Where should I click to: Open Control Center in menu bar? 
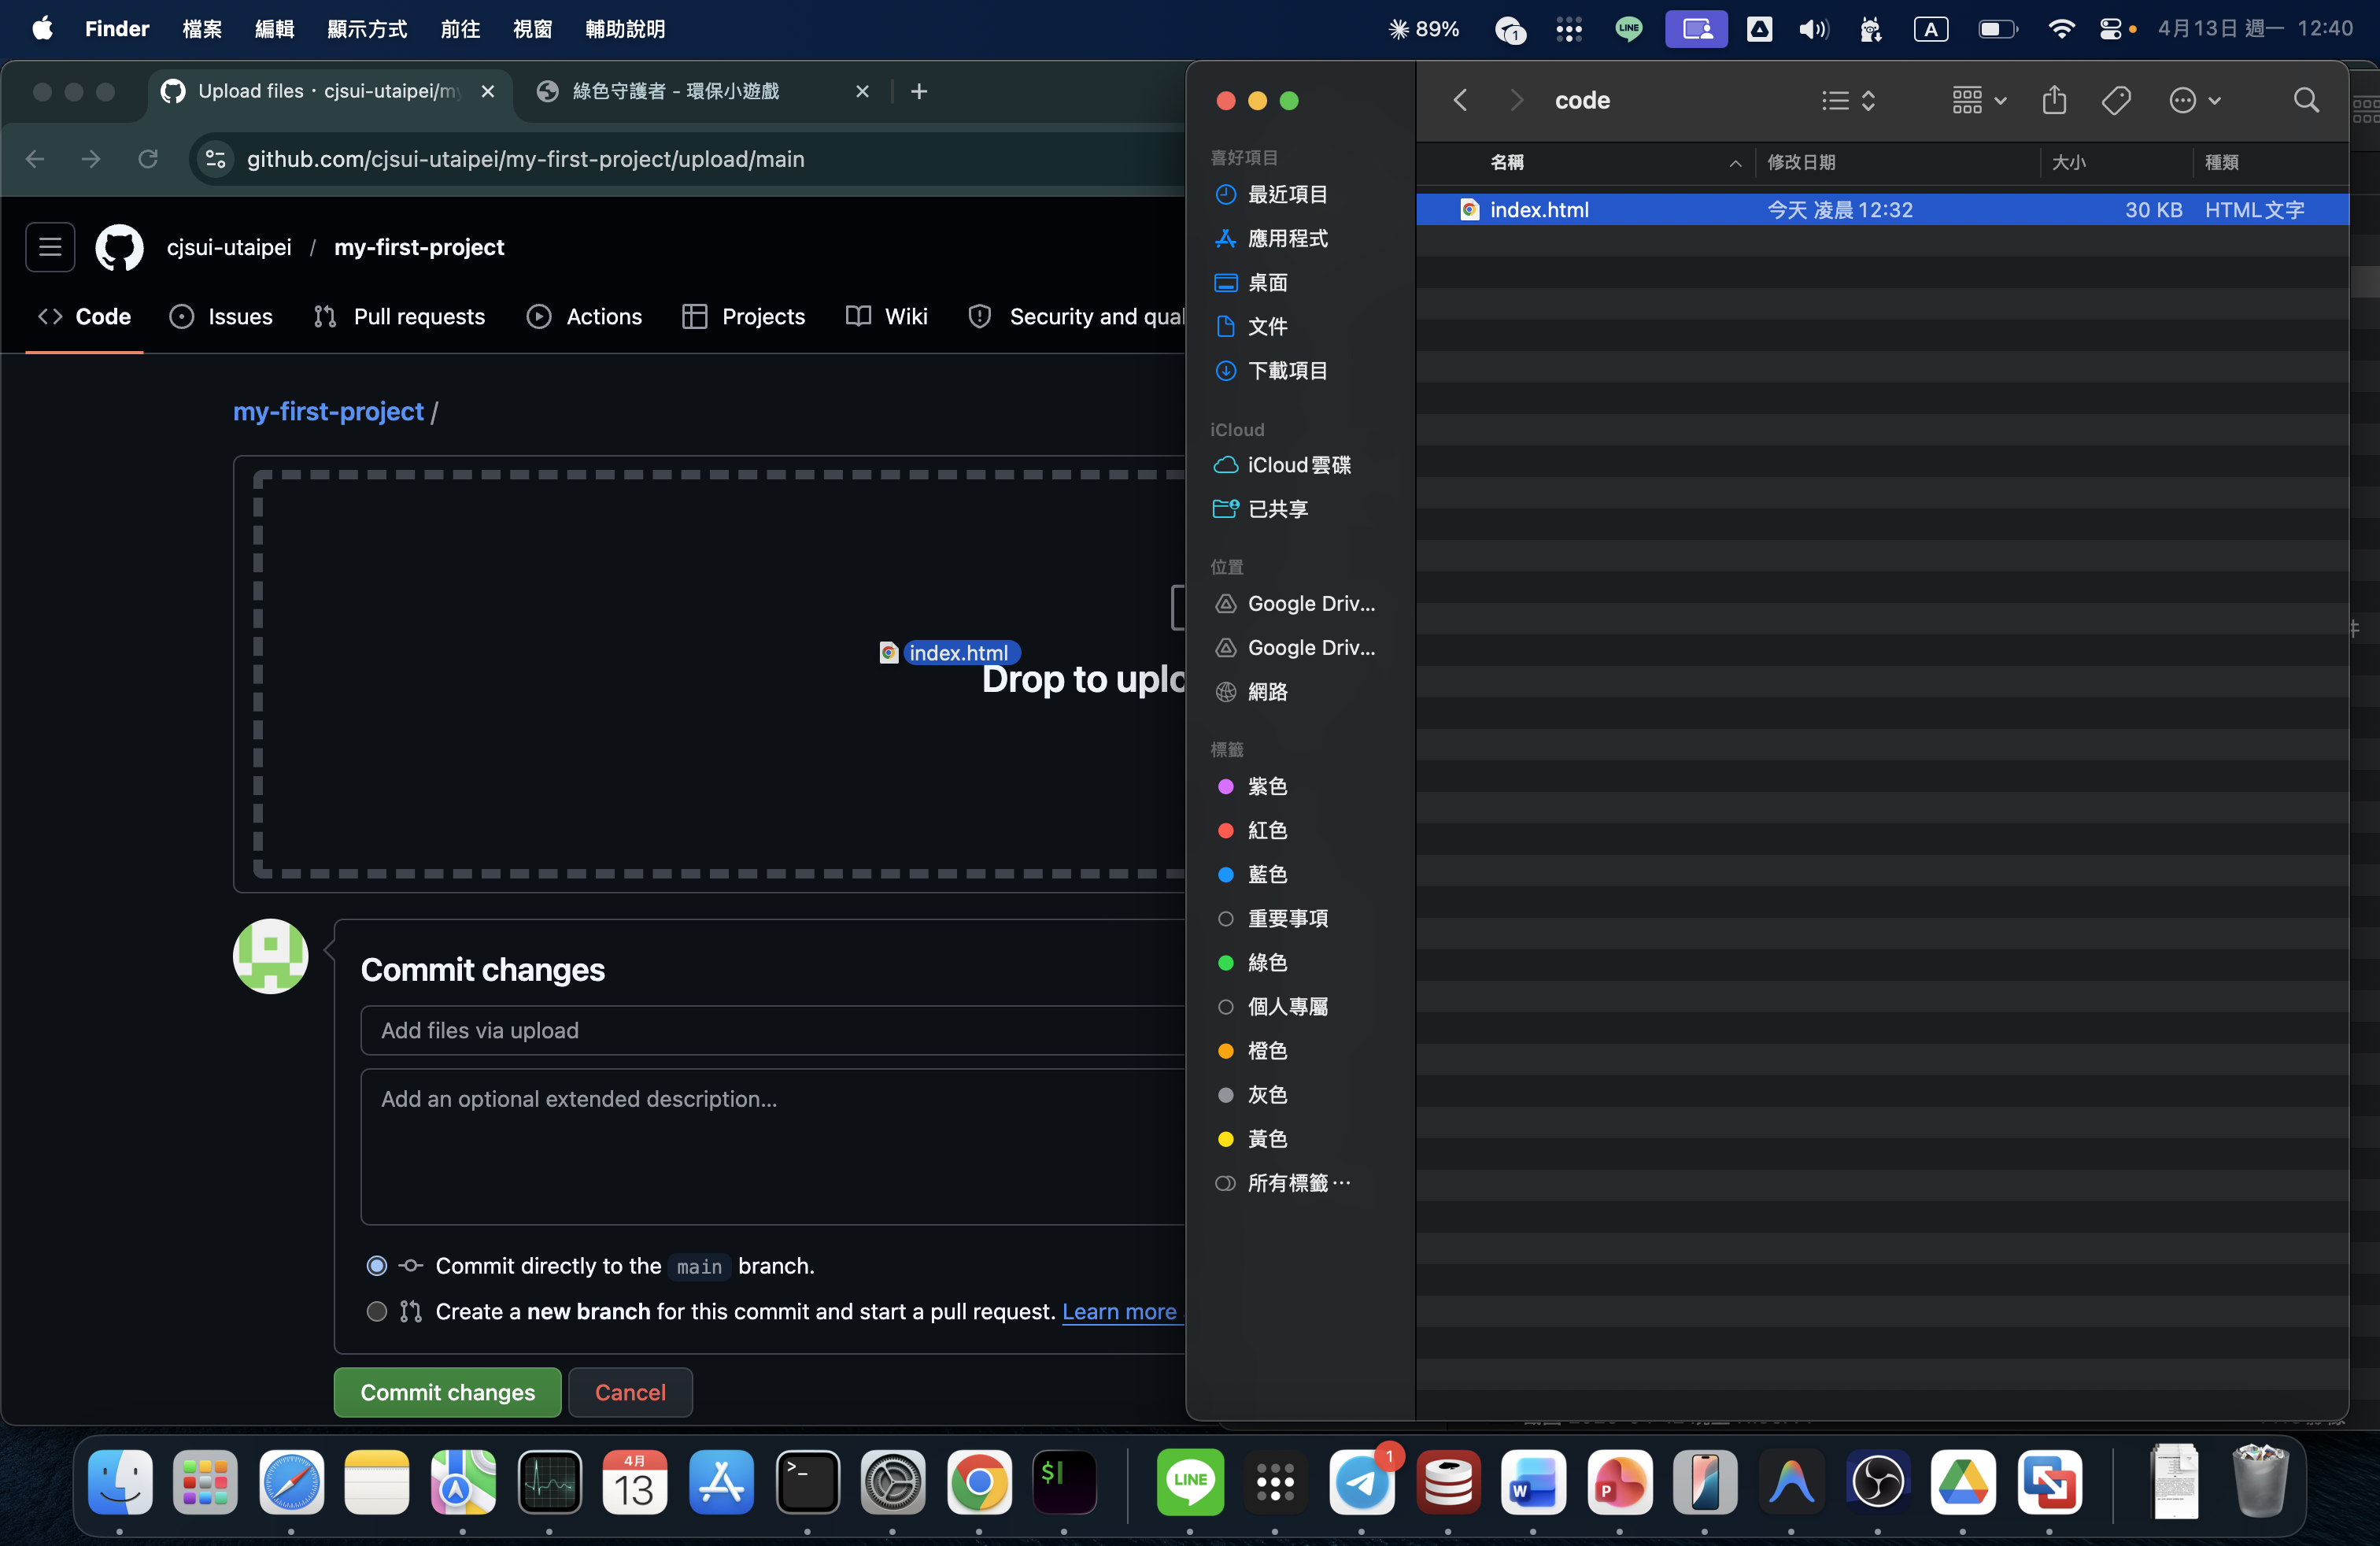[2110, 29]
